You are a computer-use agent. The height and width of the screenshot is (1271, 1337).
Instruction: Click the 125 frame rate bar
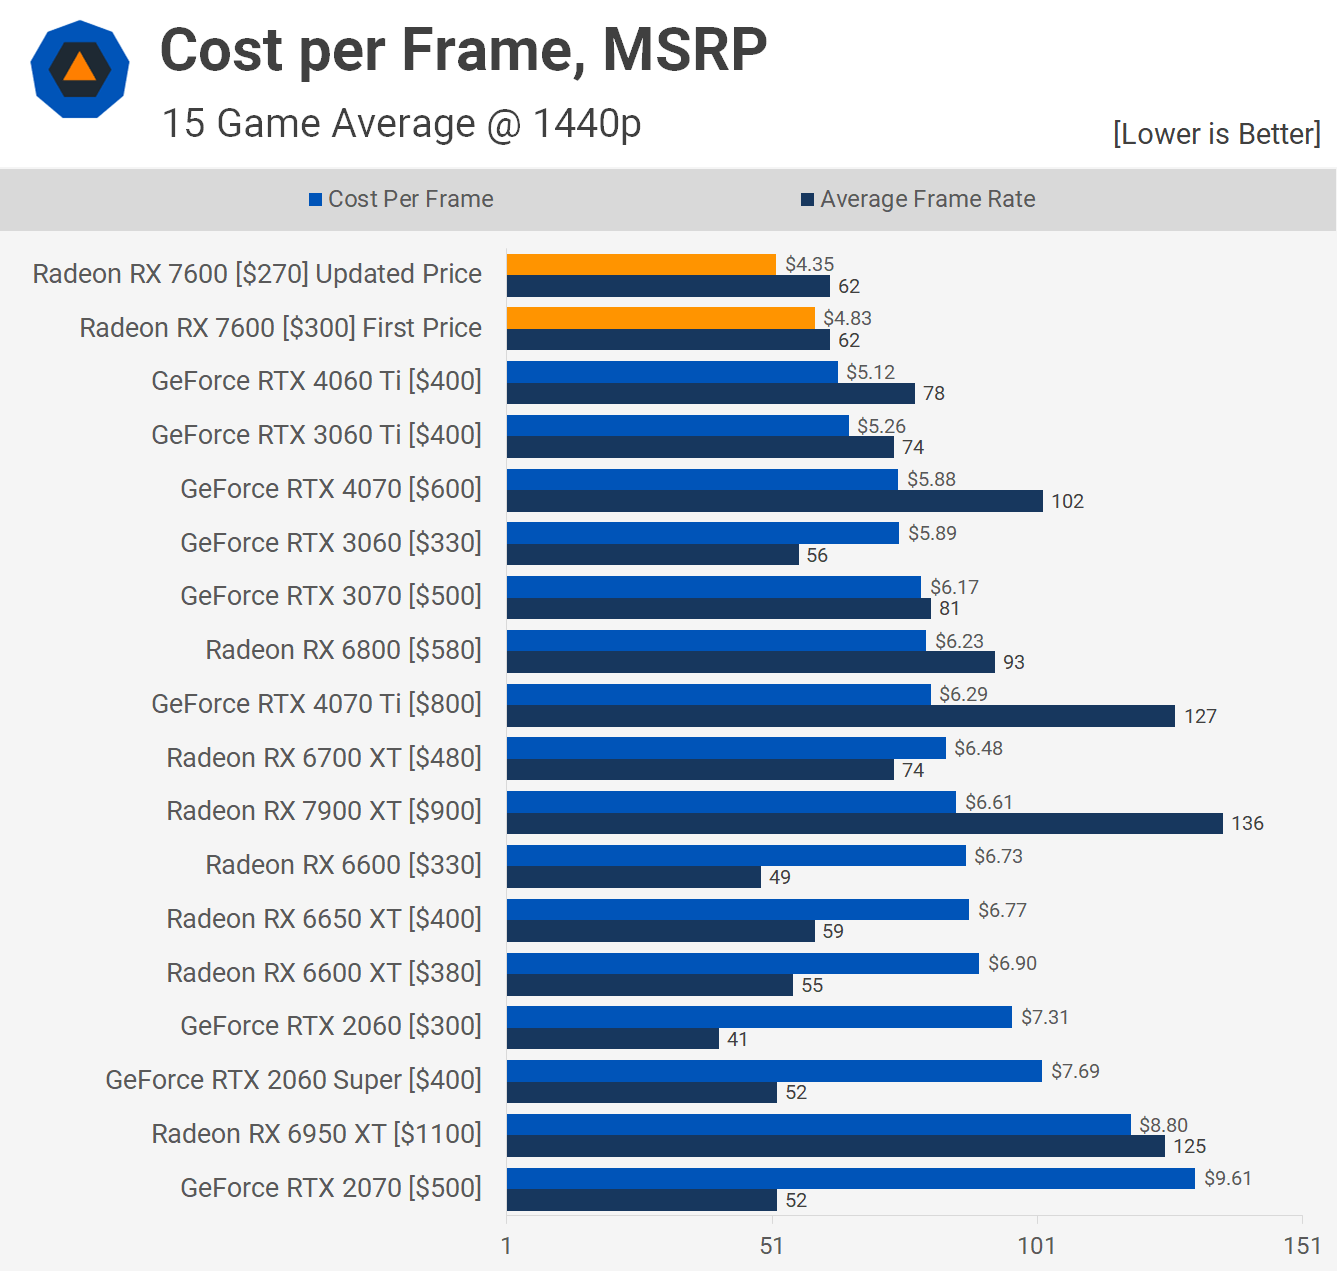(x=836, y=1146)
